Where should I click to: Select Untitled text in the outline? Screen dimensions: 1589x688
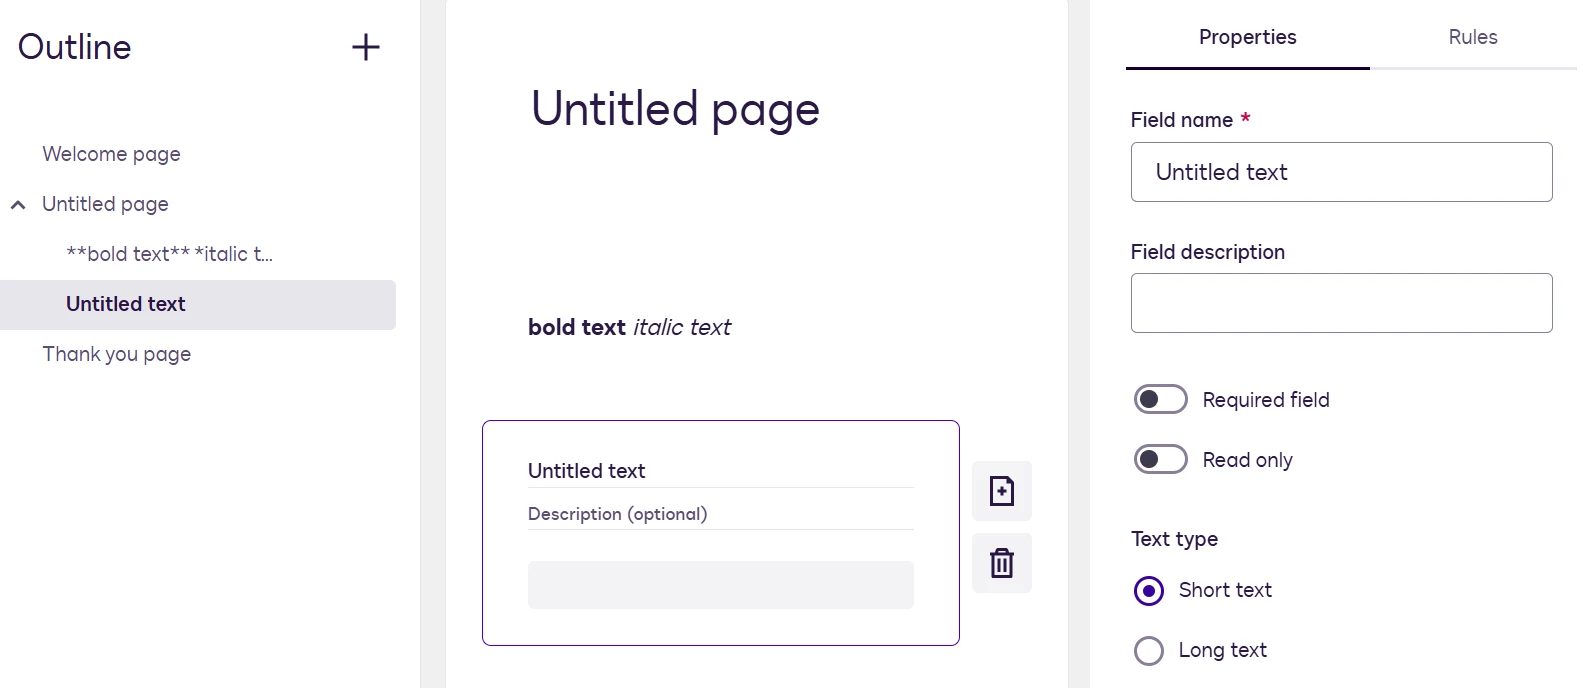click(x=198, y=304)
